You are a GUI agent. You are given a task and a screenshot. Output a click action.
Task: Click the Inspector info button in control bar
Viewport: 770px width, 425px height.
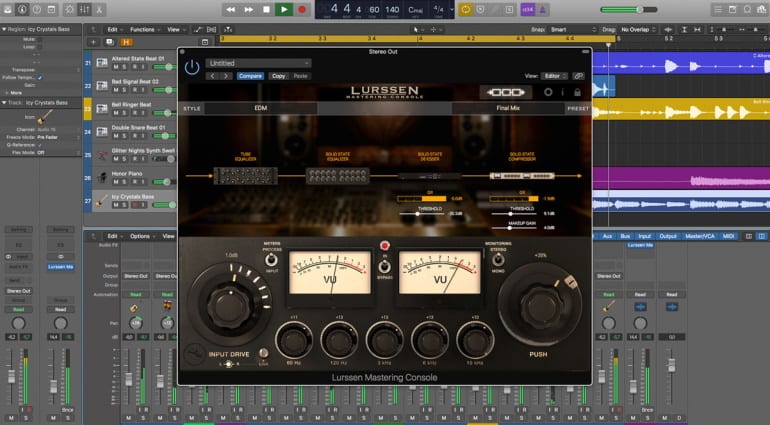(x=22, y=9)
